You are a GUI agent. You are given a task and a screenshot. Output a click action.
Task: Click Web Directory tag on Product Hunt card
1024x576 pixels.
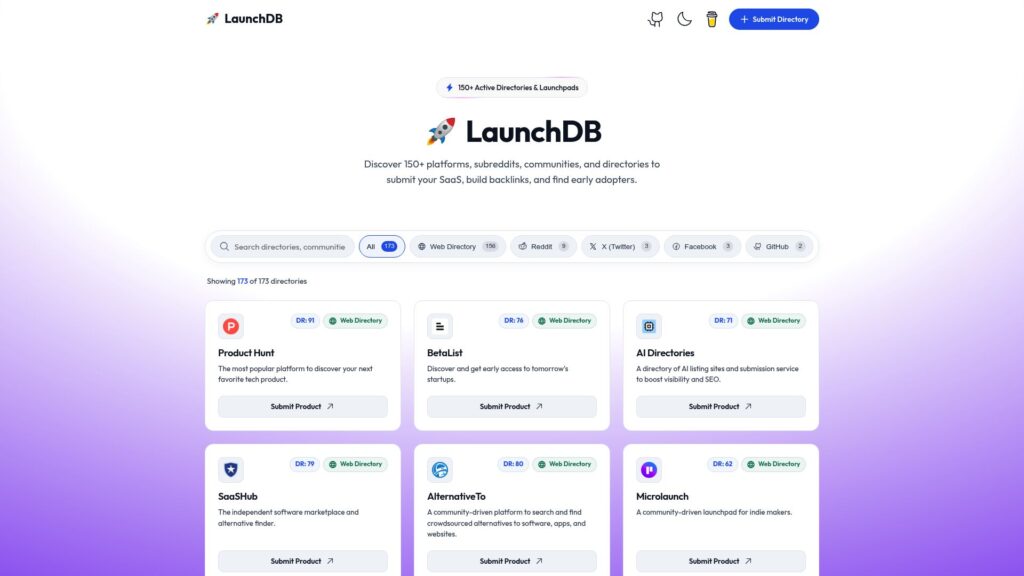[355, 321]
